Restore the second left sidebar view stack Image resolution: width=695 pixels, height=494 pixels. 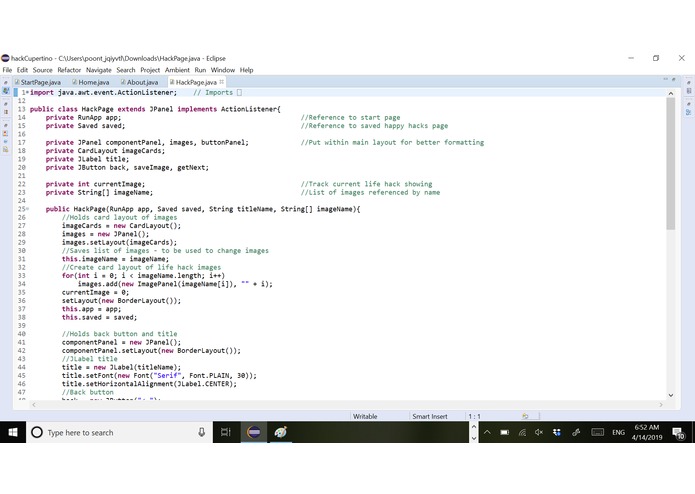6,104
